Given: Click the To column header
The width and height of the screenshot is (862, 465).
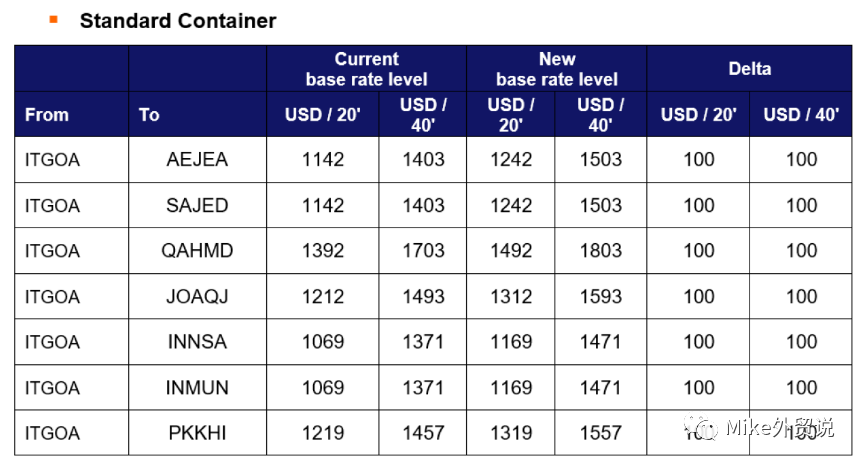Looking at the screenshot, I should coord(149,115).
